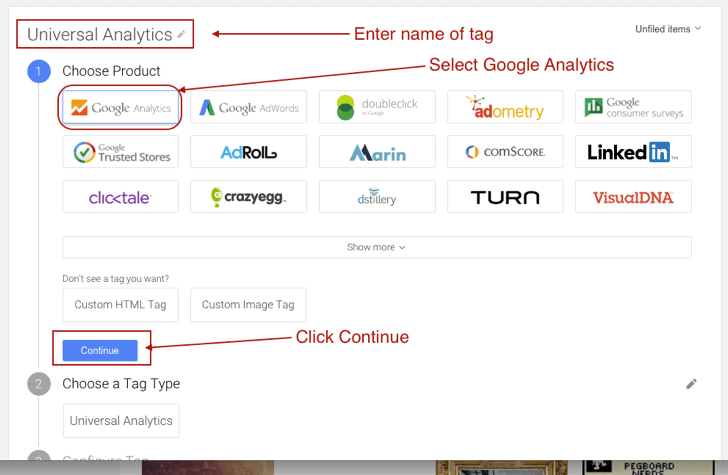Click pencil icon for Choose a Tag Type
728x475 pixels.
click(691, 384)
